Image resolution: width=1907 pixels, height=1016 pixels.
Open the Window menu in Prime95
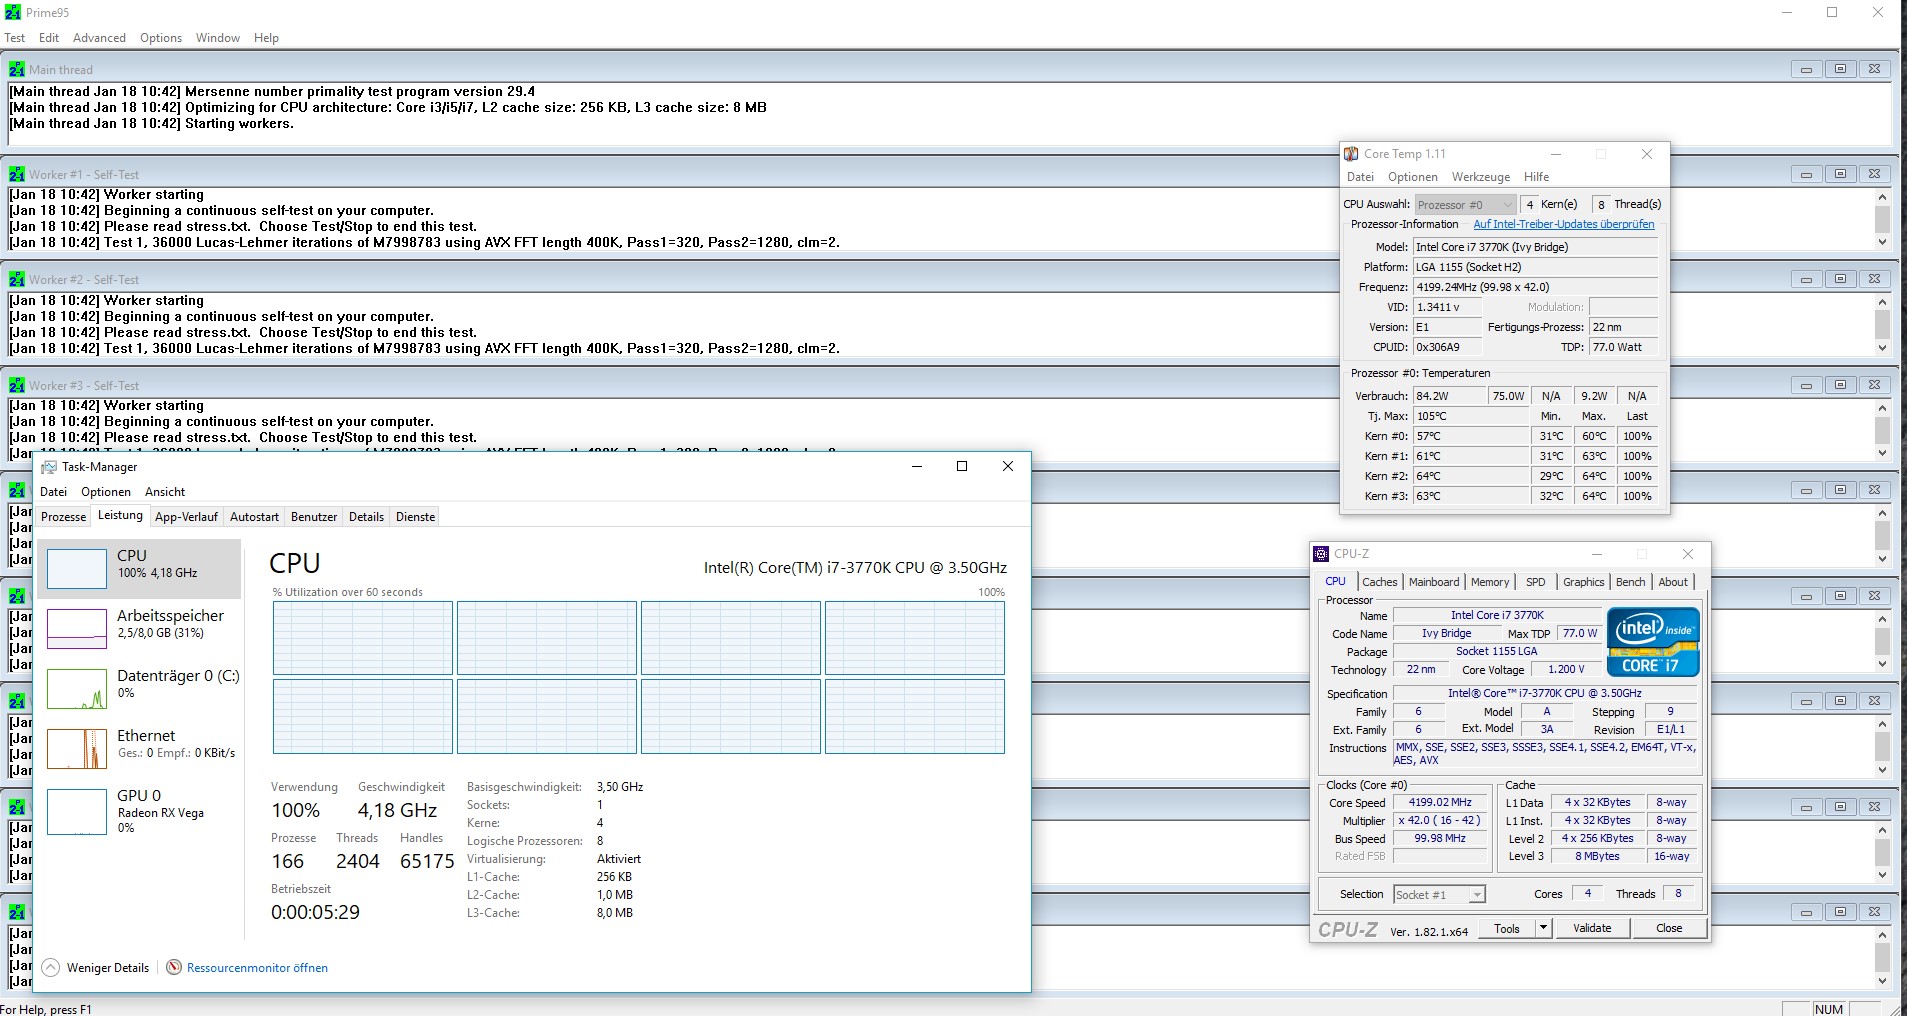218,38
